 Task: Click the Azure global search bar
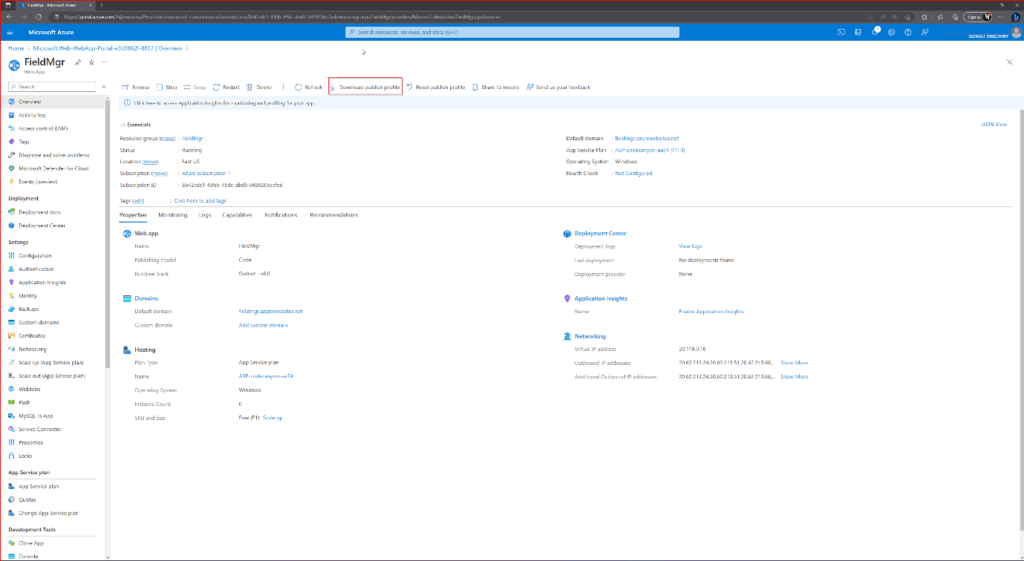click(513, 32)
